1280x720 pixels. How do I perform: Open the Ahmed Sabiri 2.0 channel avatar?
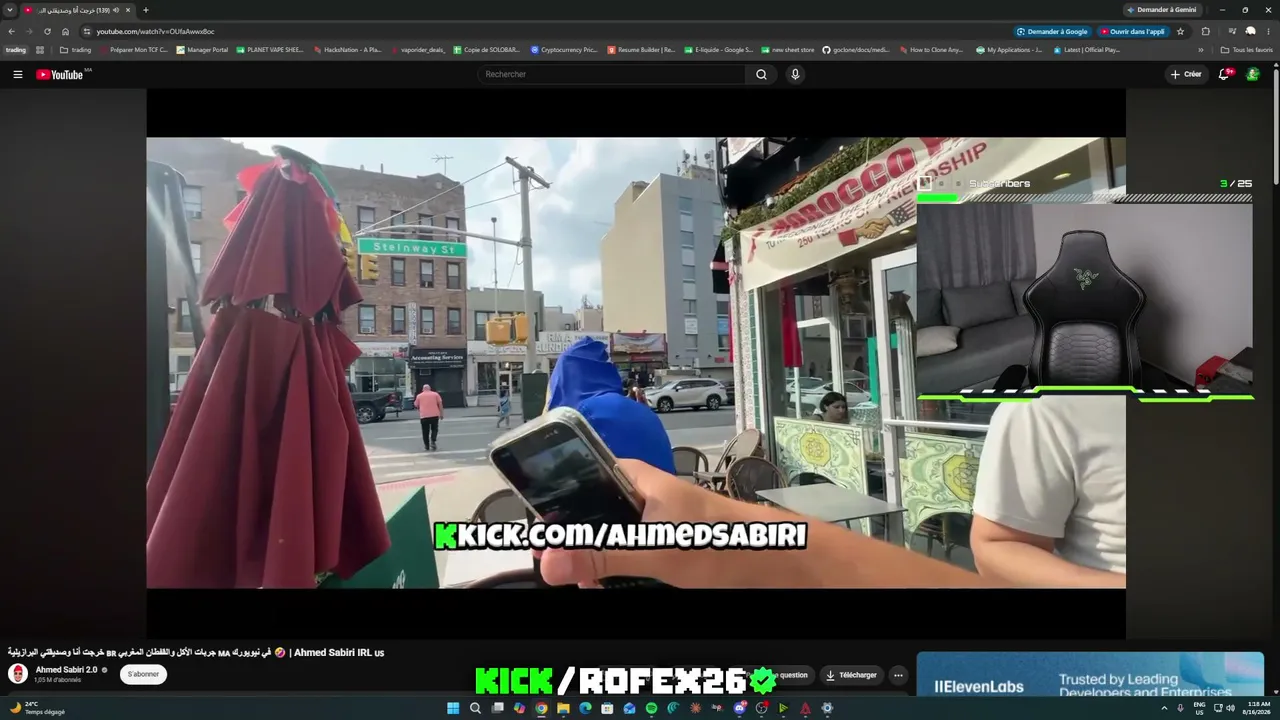(18, 673)
